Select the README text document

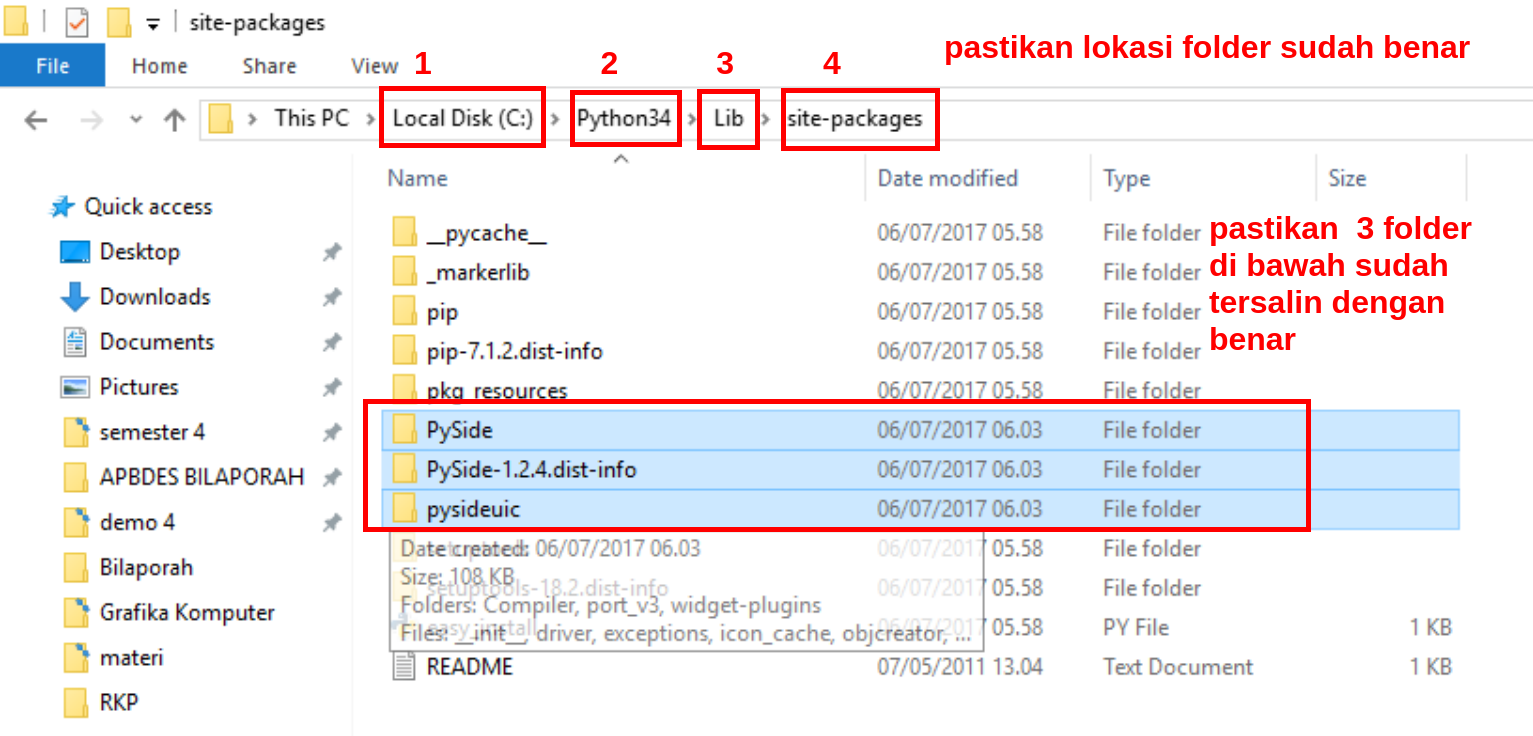(469, 666)
